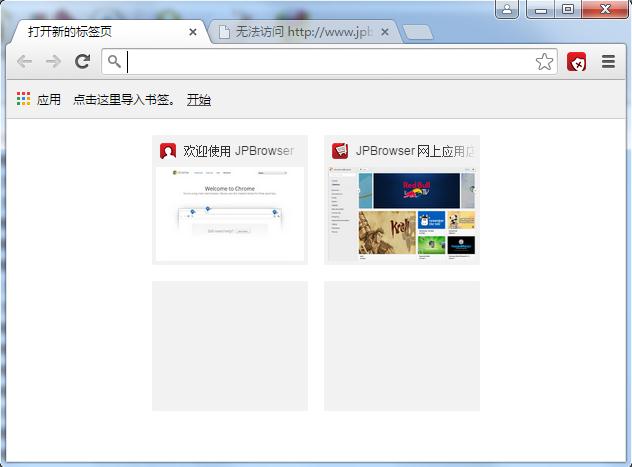The width and height of the screenshot is (632, 467).
Task: Click the 应用 bookmarks bar label
Action: tap(49, 100)
